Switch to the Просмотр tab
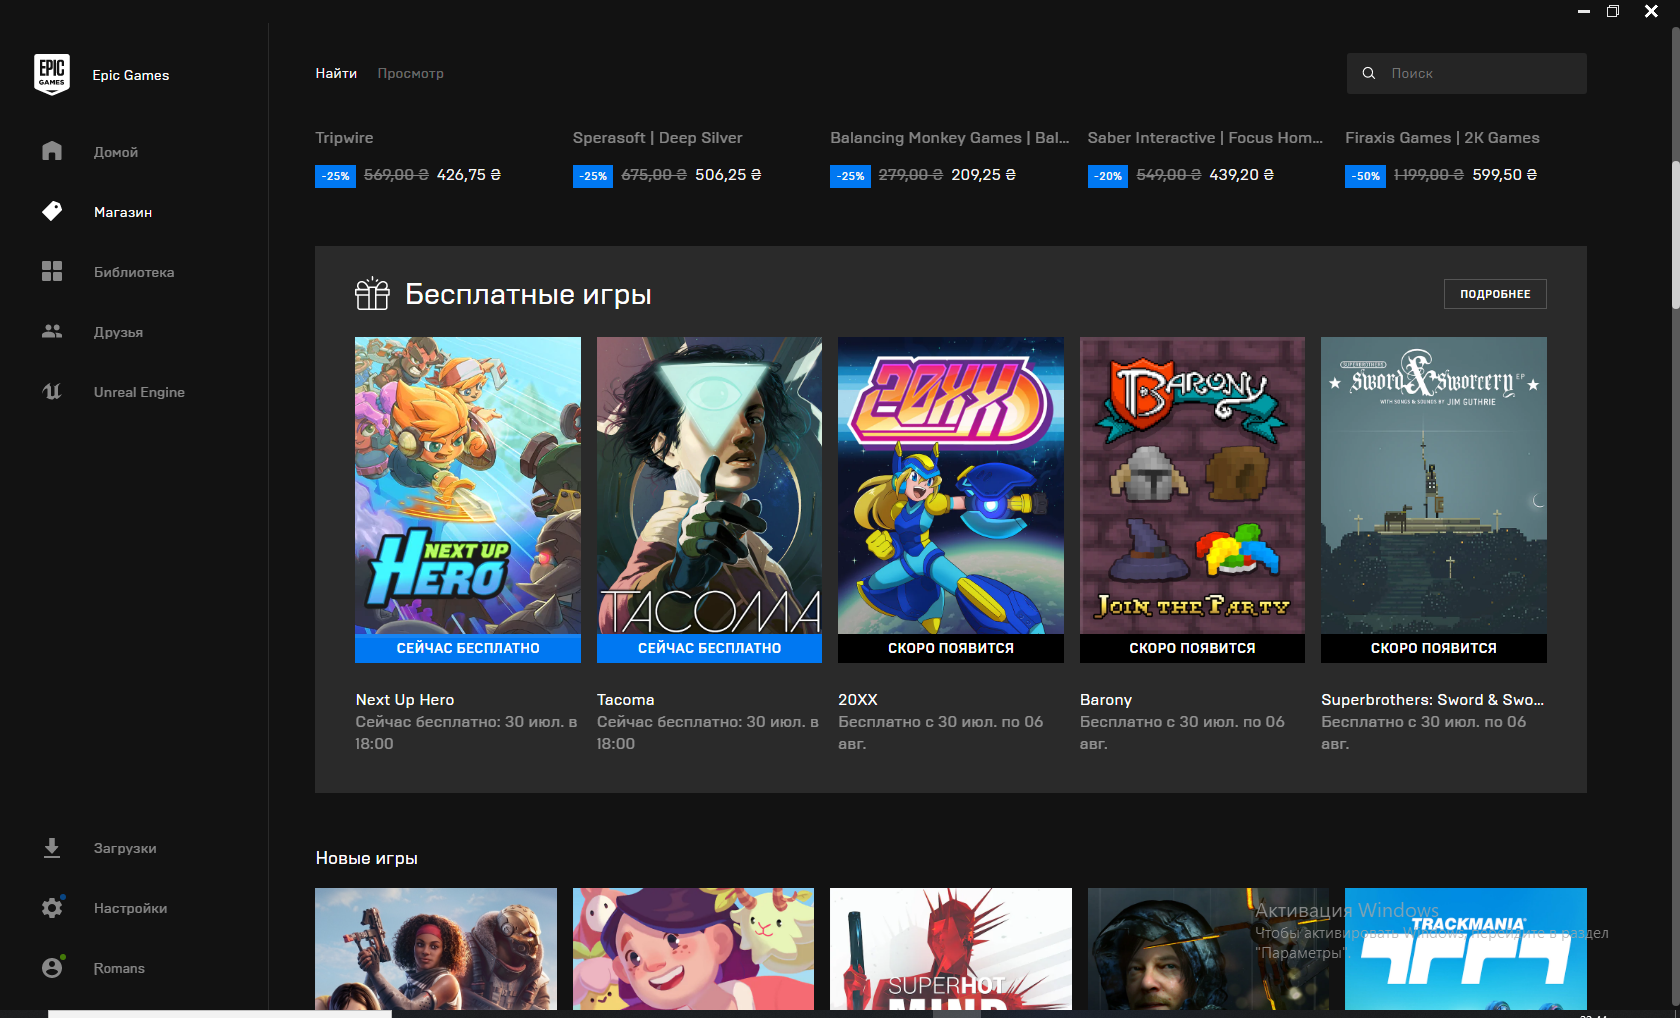Viewport: 1680px width, 1018px height. pyautogui.click(x=410, y=73)
